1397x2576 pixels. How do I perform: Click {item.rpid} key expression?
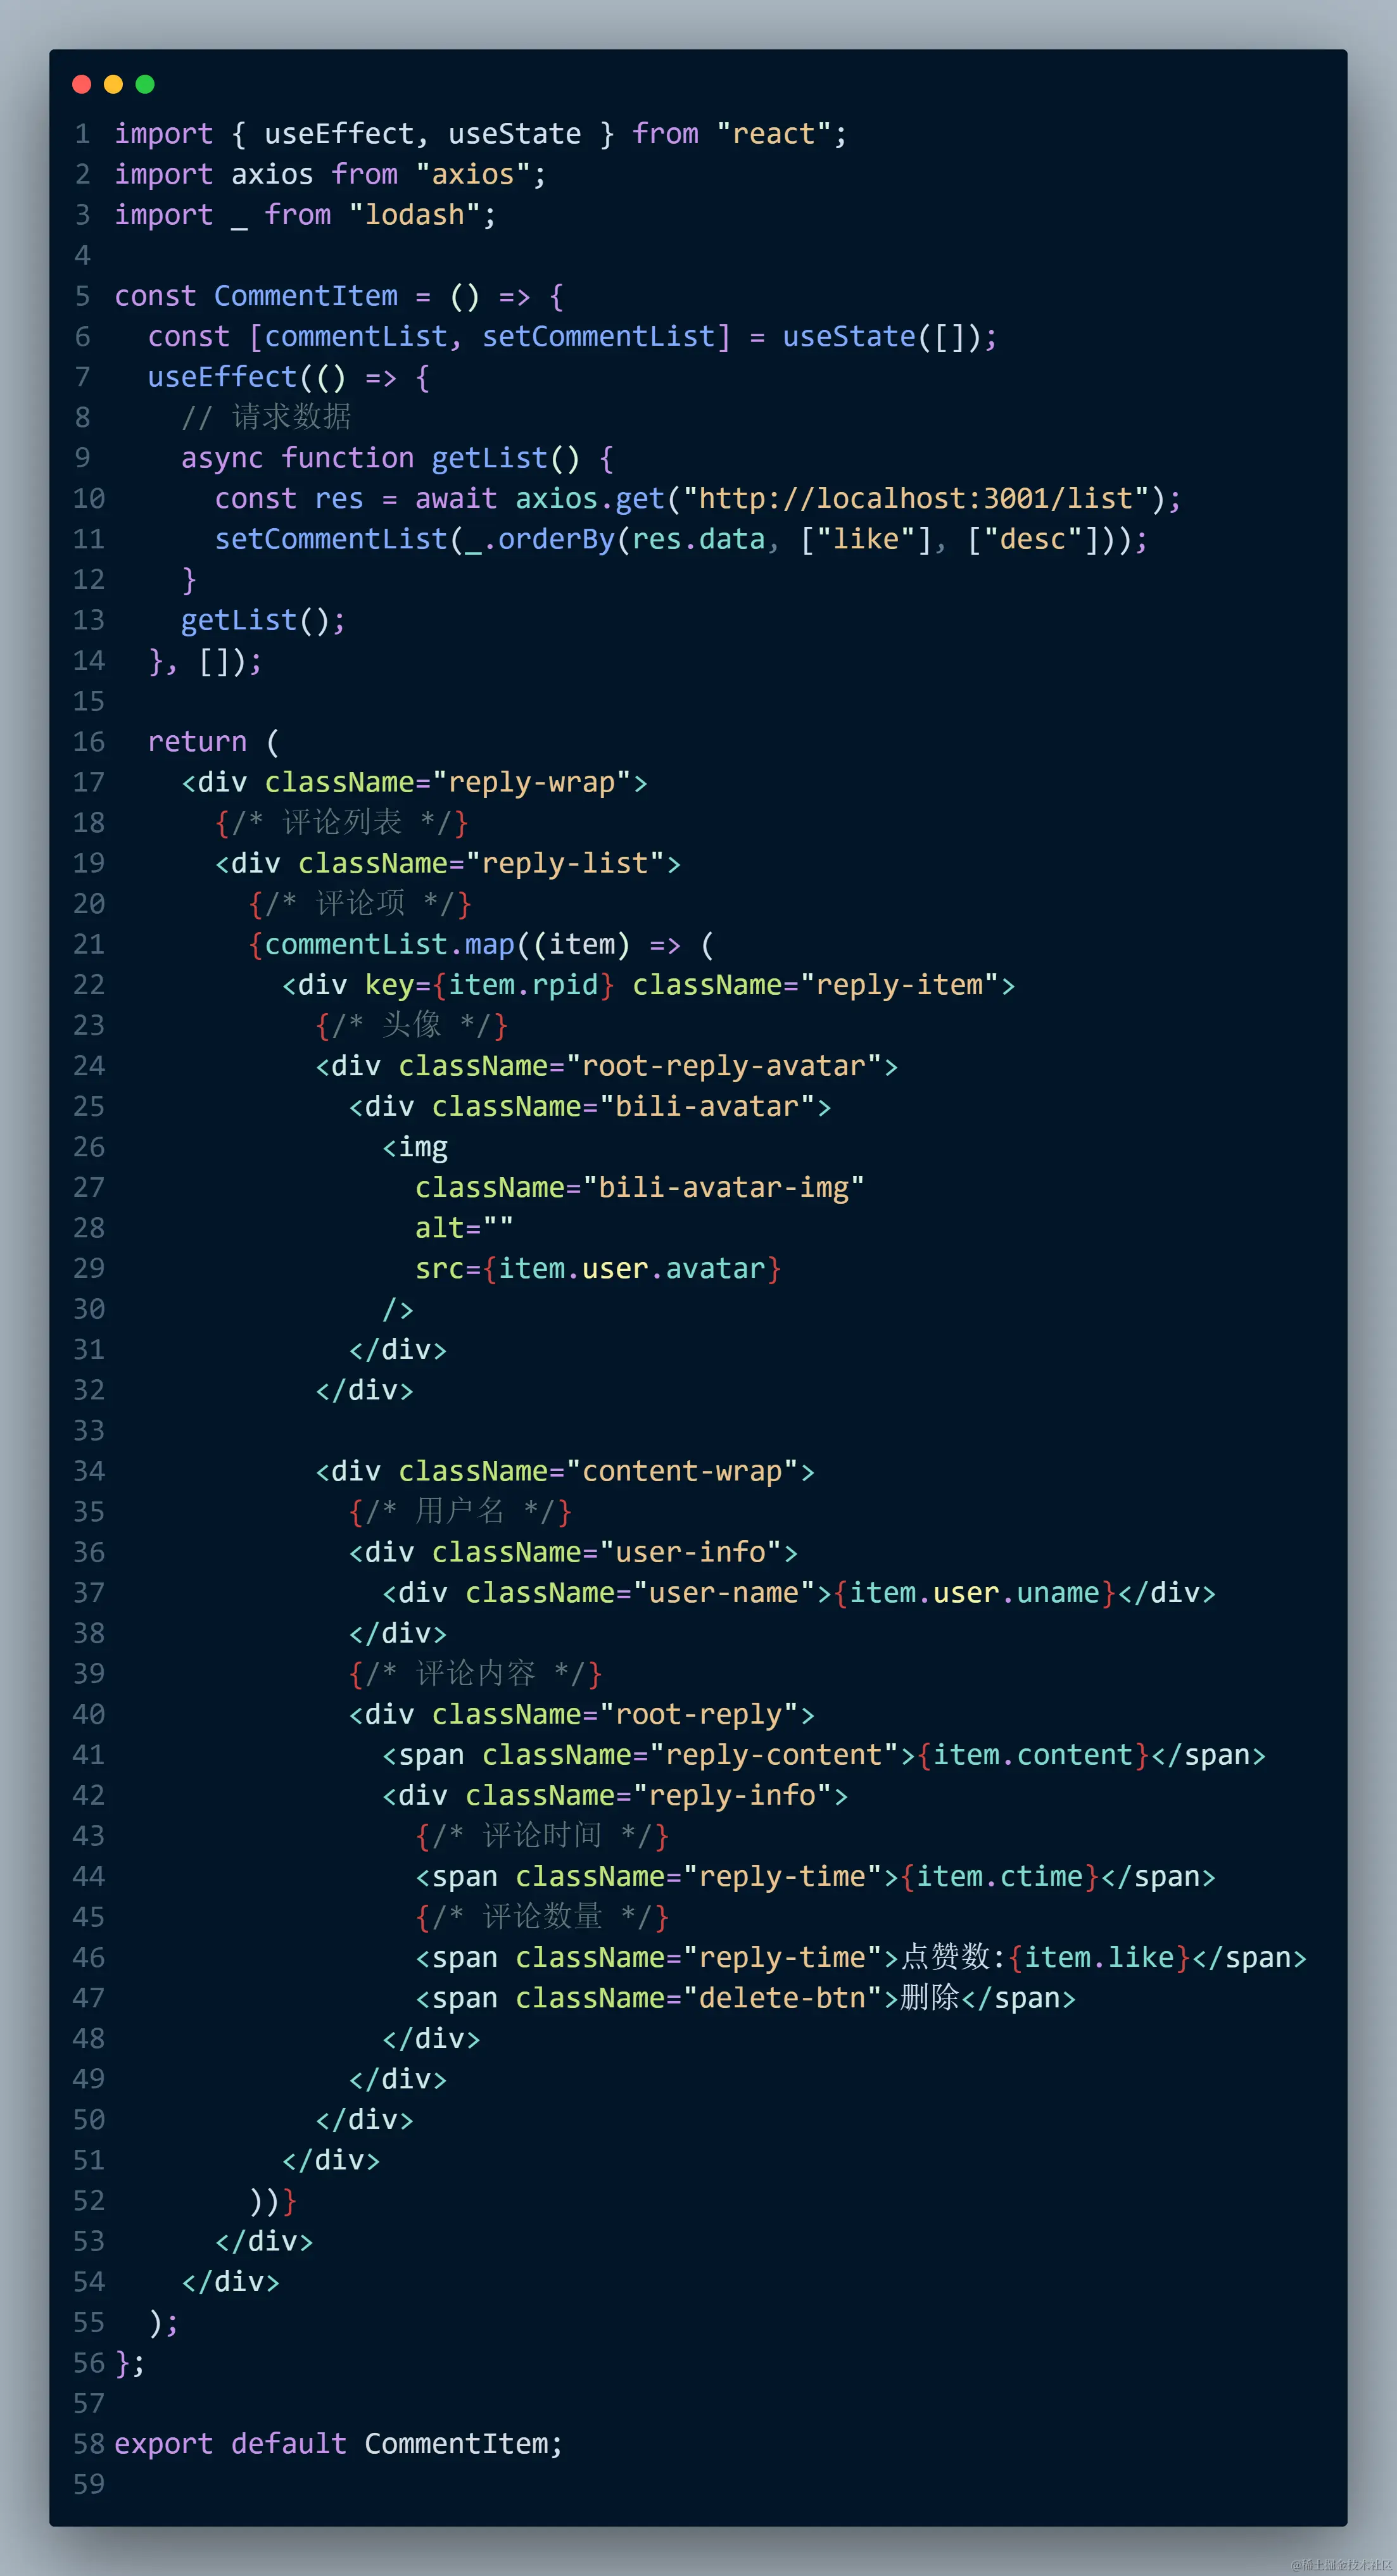(523, 985)
